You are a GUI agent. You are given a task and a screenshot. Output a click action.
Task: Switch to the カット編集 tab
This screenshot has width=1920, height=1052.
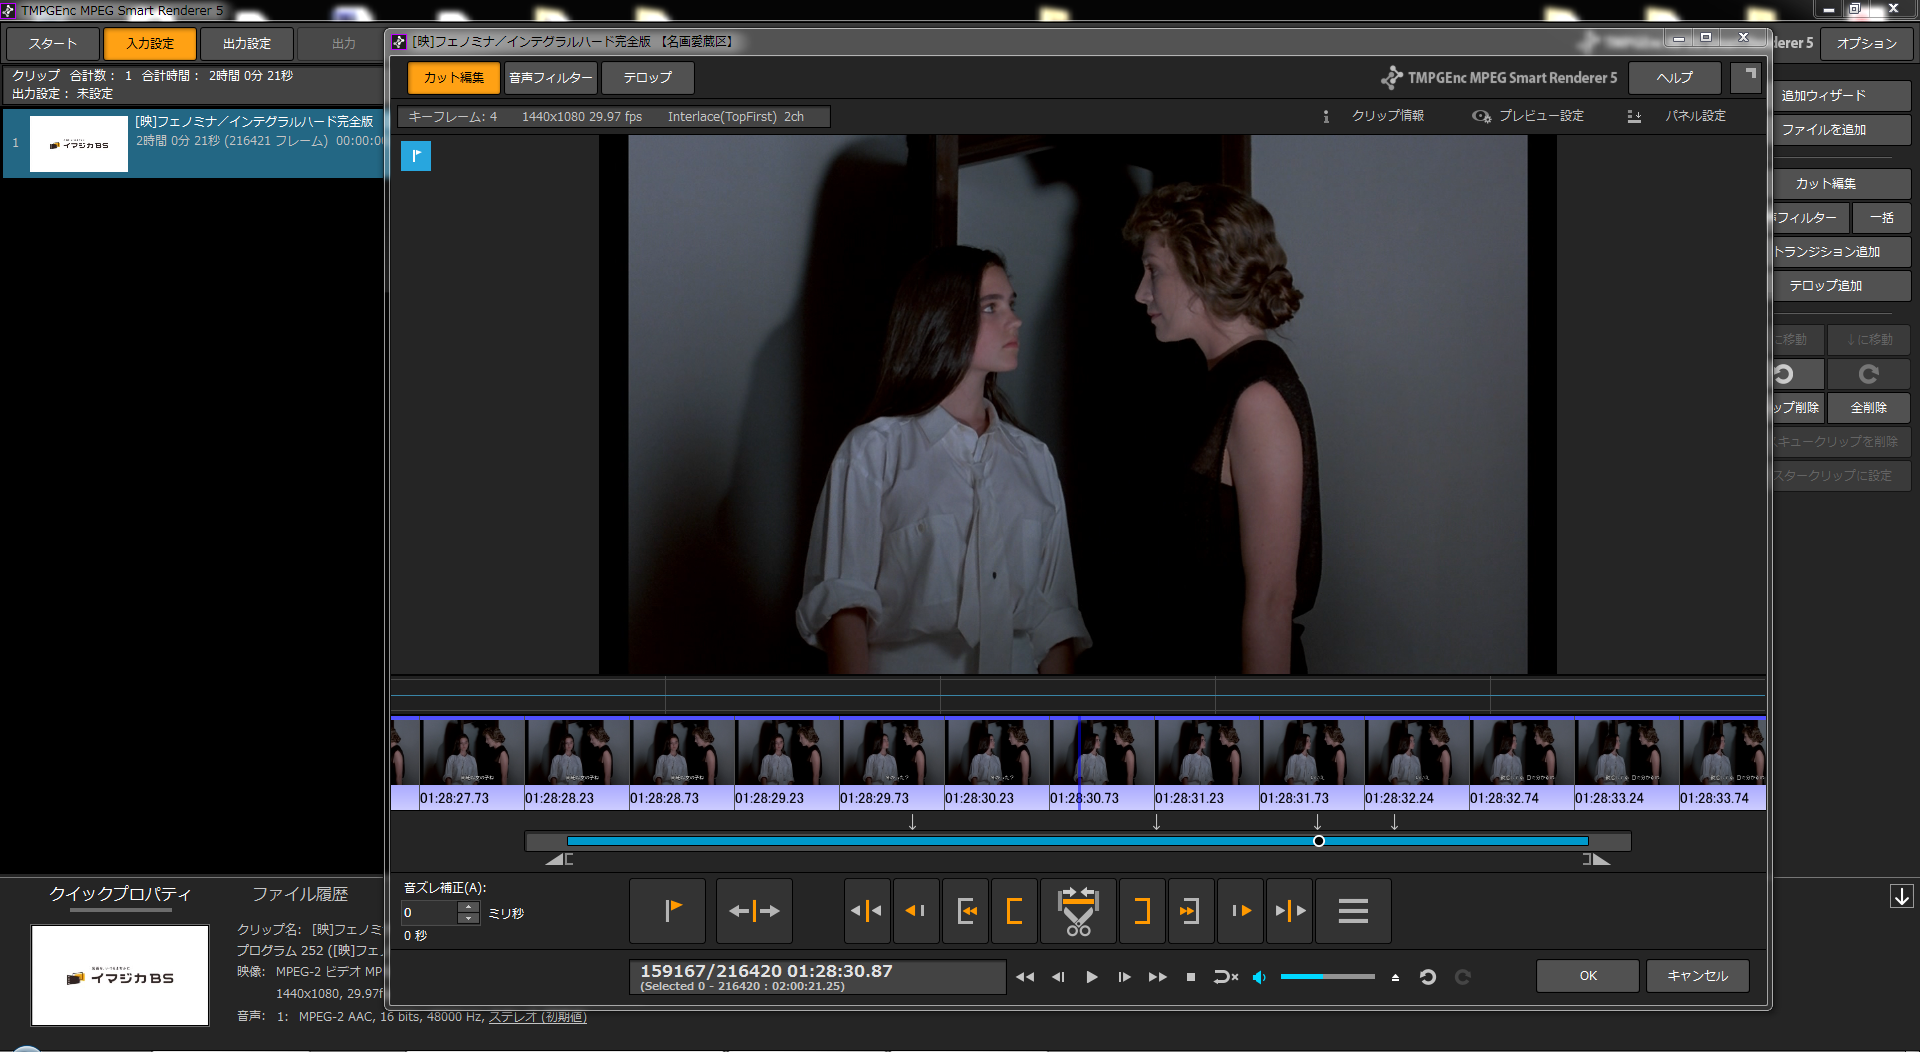pyautogui.click(x=454, y=77)
